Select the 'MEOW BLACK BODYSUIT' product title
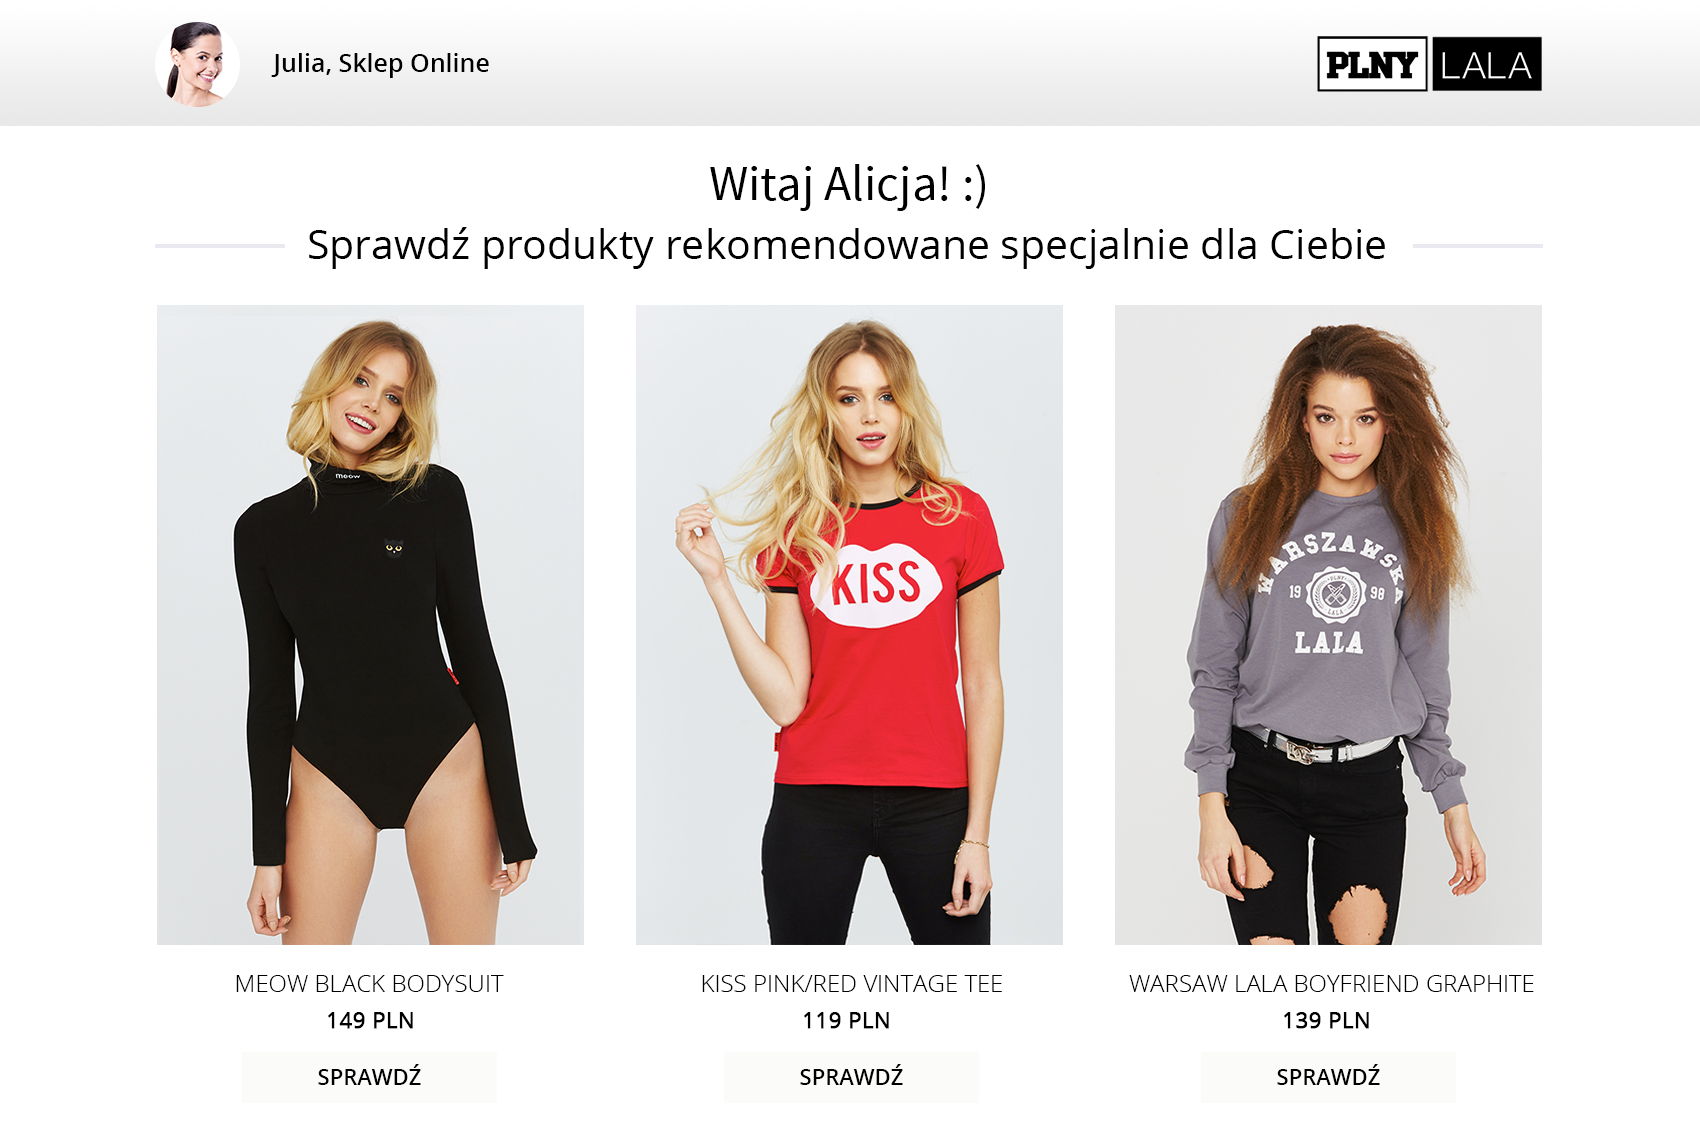Viewport: 1700px width, 1148px height. pyautogui.click(x=369, y=984)
